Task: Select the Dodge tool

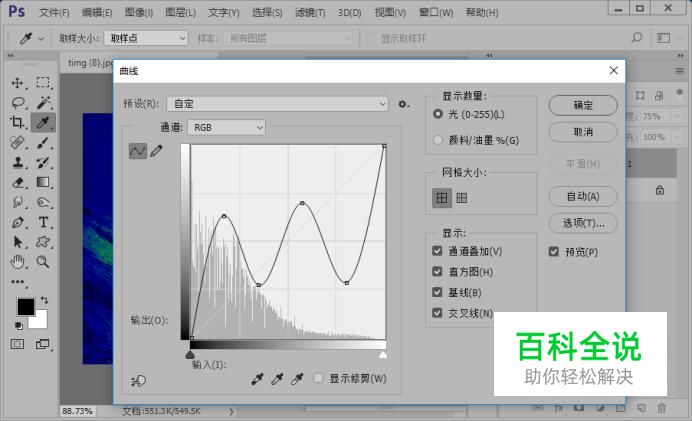Action: 43,202
